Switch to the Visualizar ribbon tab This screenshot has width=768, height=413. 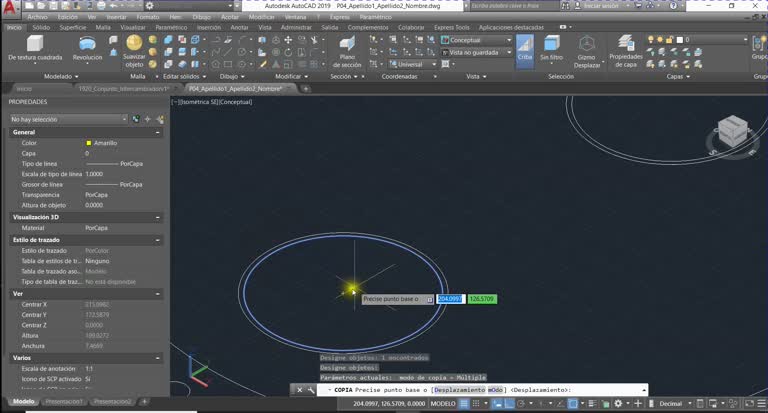tap(133, 27)
